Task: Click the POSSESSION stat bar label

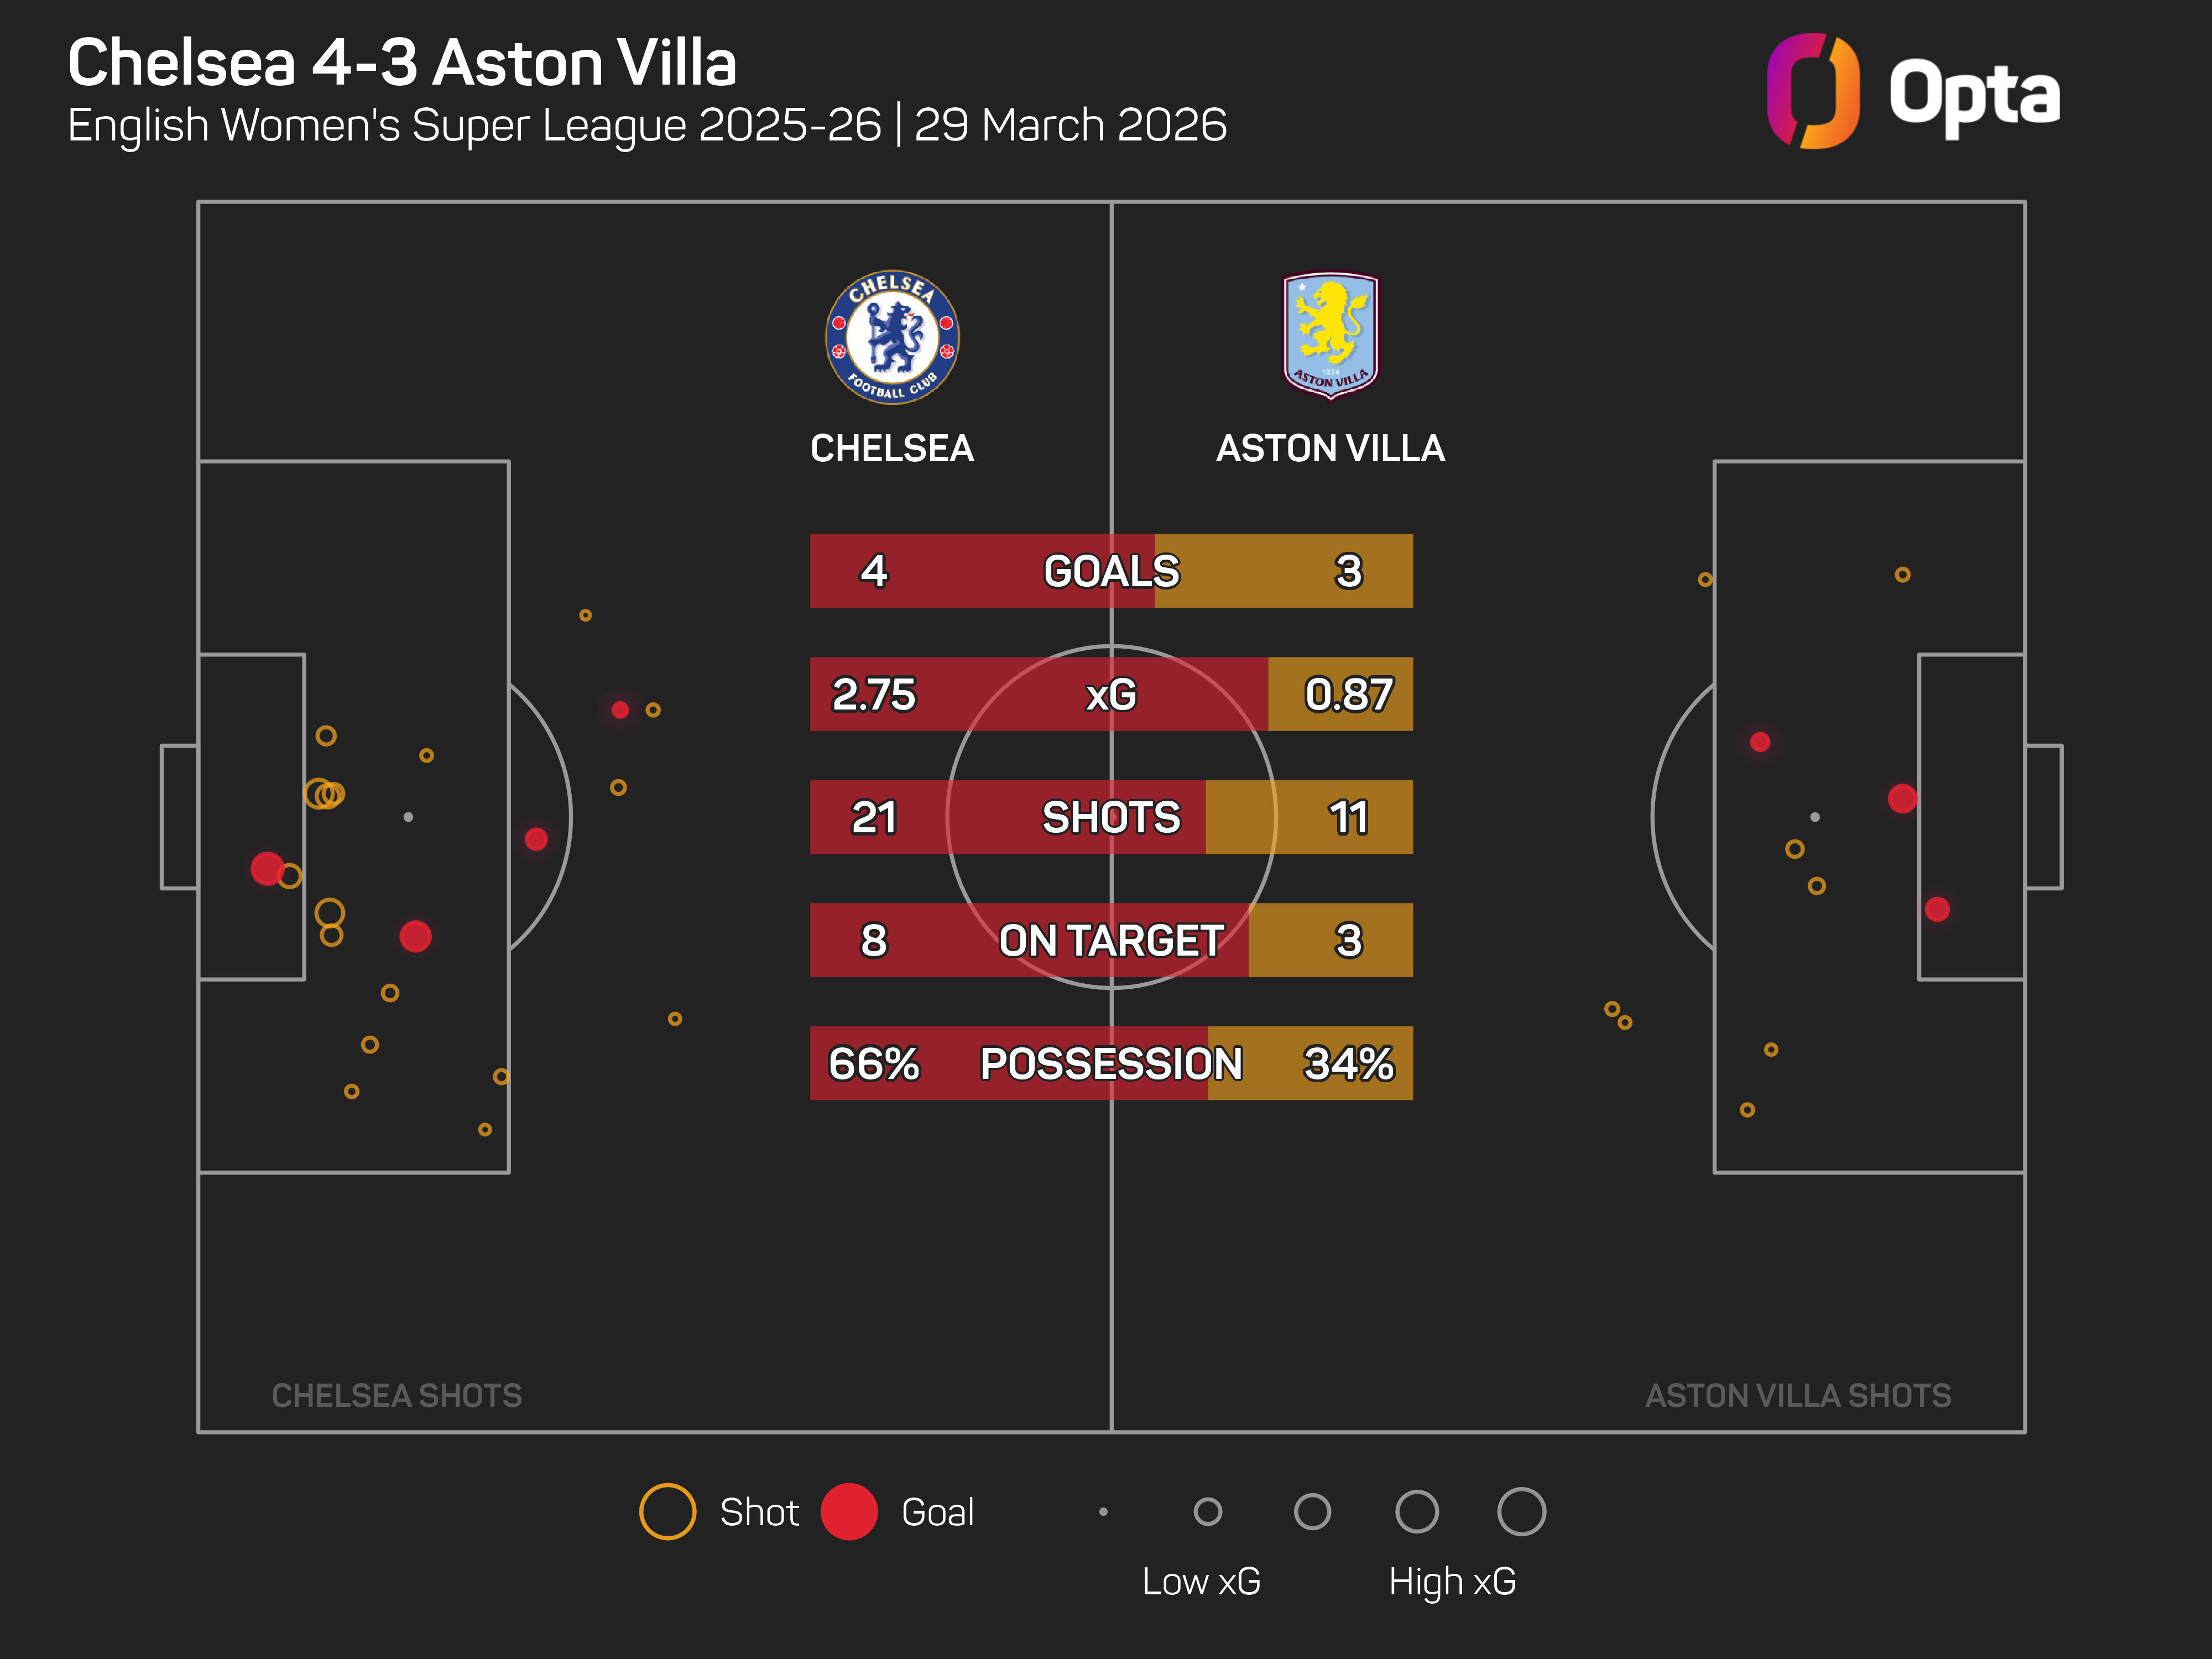Action: pos(1111,1063)
